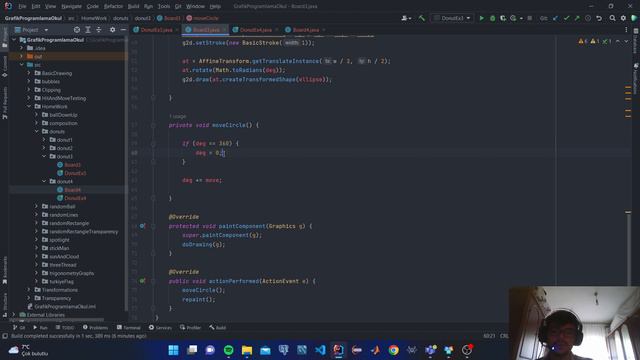Collapse the donut4 folder

(44, 181)
